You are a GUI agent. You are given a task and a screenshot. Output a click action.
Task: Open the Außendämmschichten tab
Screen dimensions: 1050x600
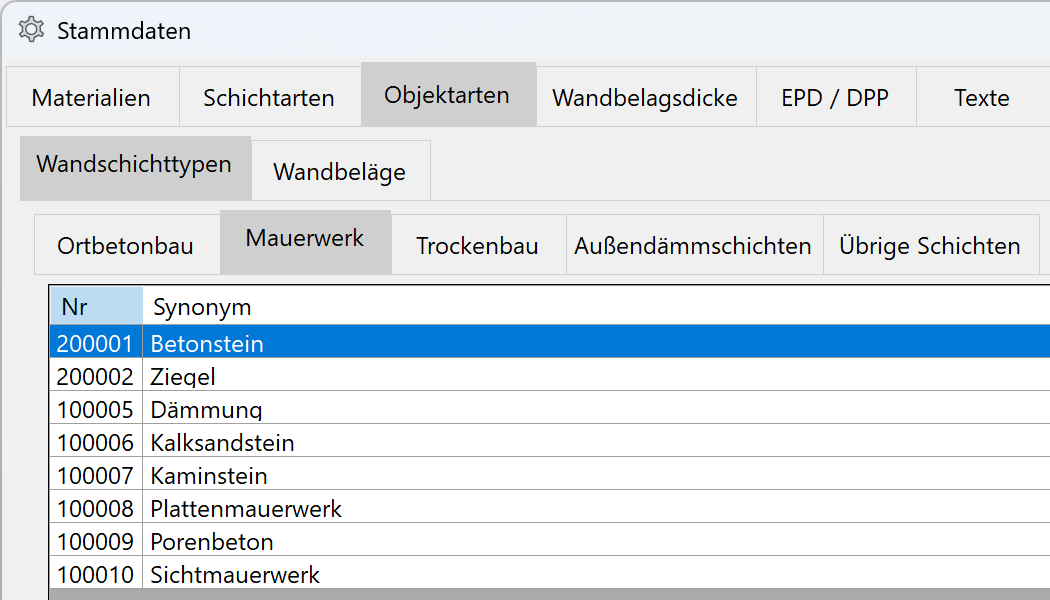pos(692,246)
